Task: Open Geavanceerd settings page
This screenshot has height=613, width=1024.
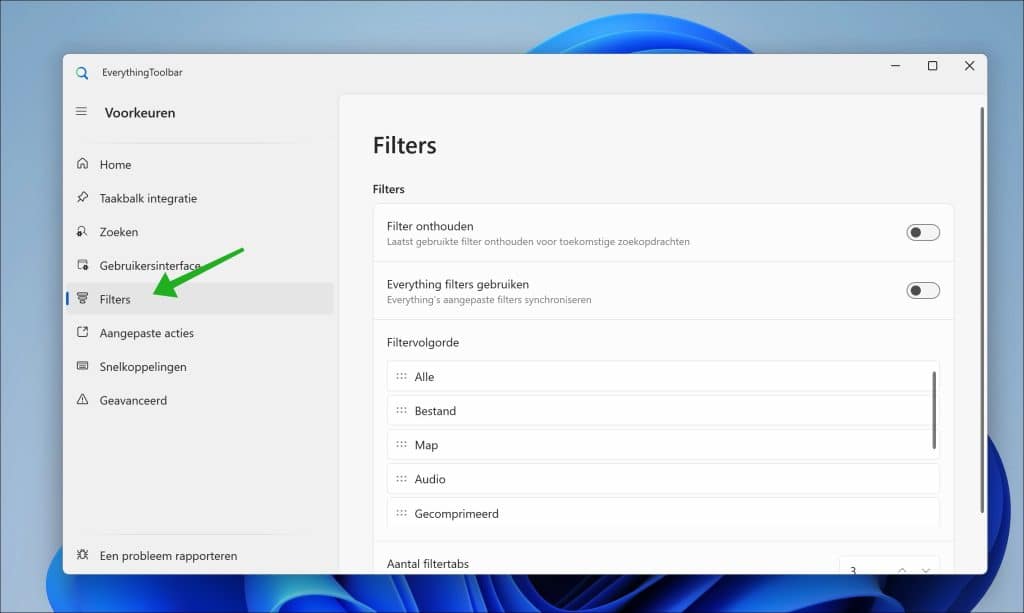Action: [x=199, y=400]
